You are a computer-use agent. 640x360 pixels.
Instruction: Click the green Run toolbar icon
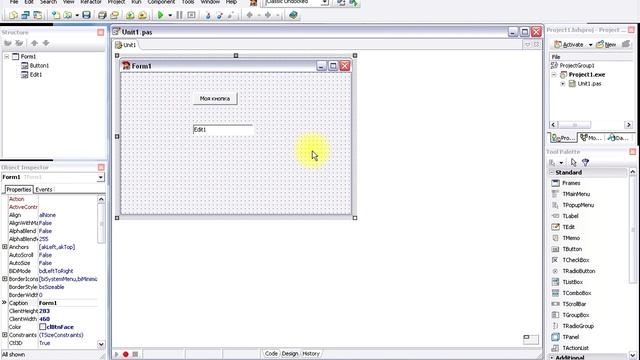click(160, 16)
